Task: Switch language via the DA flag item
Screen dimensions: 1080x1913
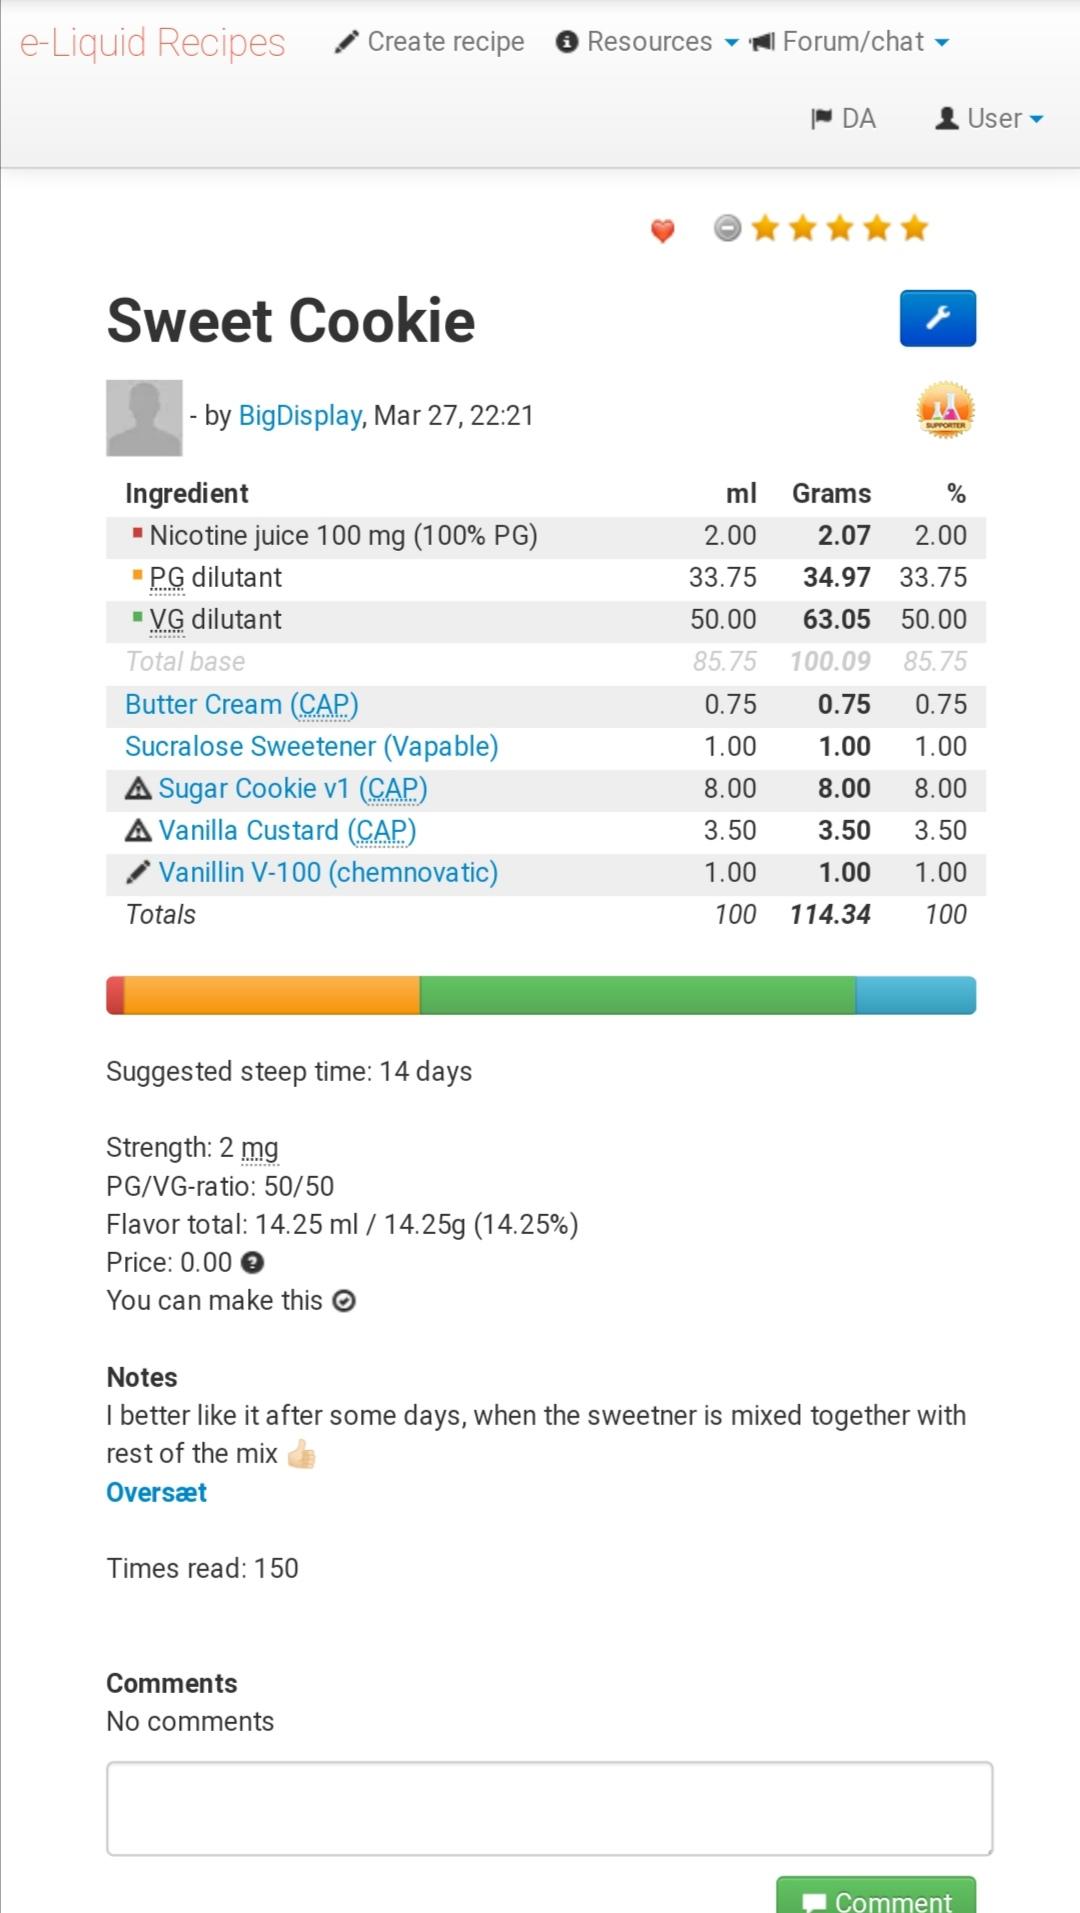Action: coord(843,119)
